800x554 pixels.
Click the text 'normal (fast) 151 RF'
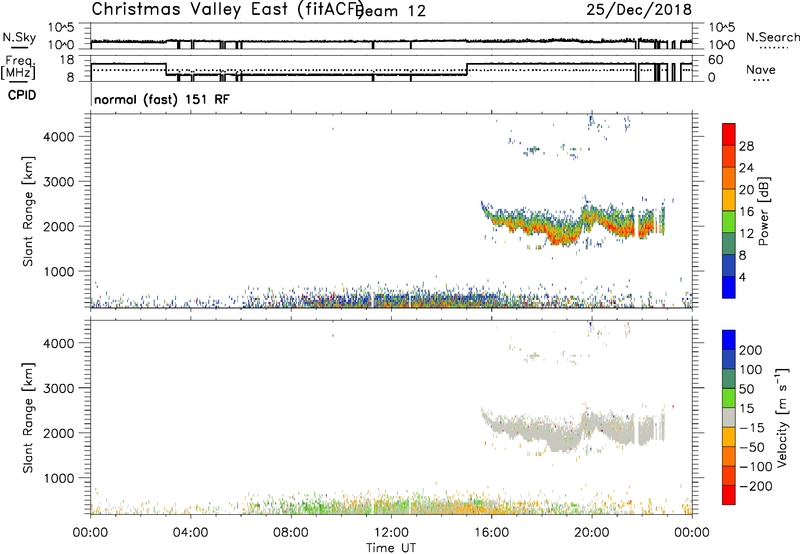(x=162, y=99)
